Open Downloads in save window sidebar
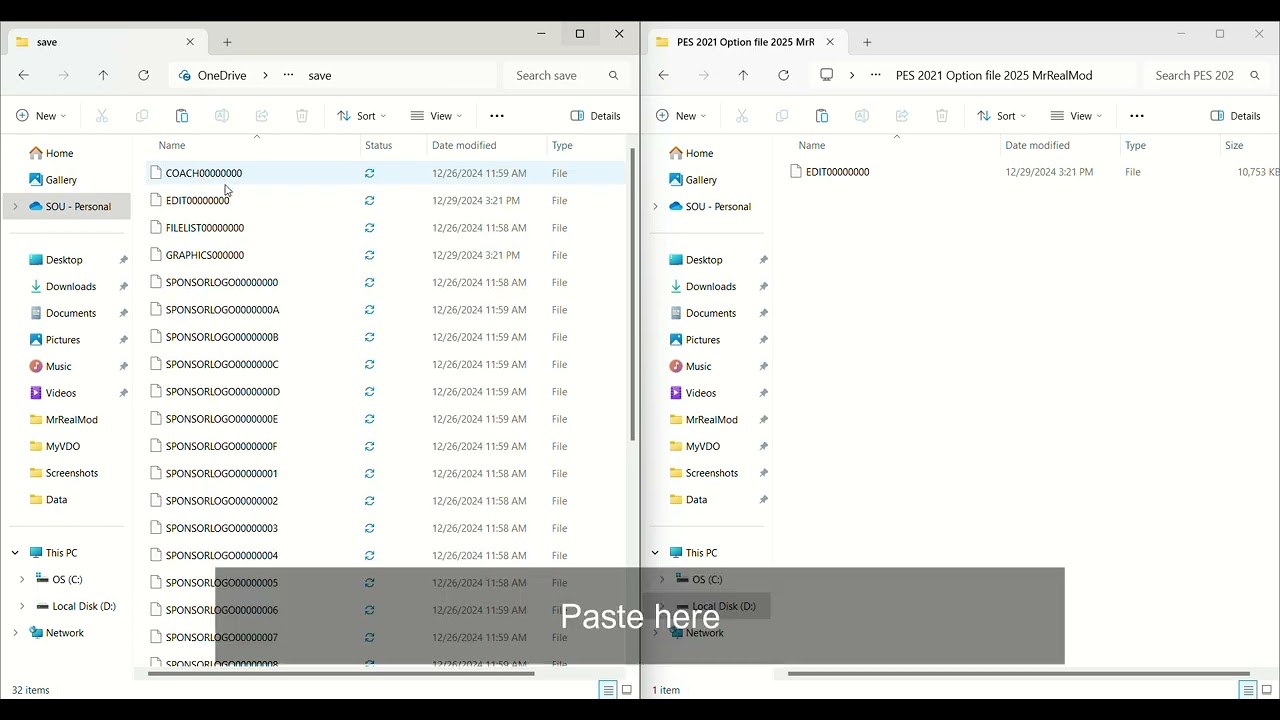 click(71, 287)
